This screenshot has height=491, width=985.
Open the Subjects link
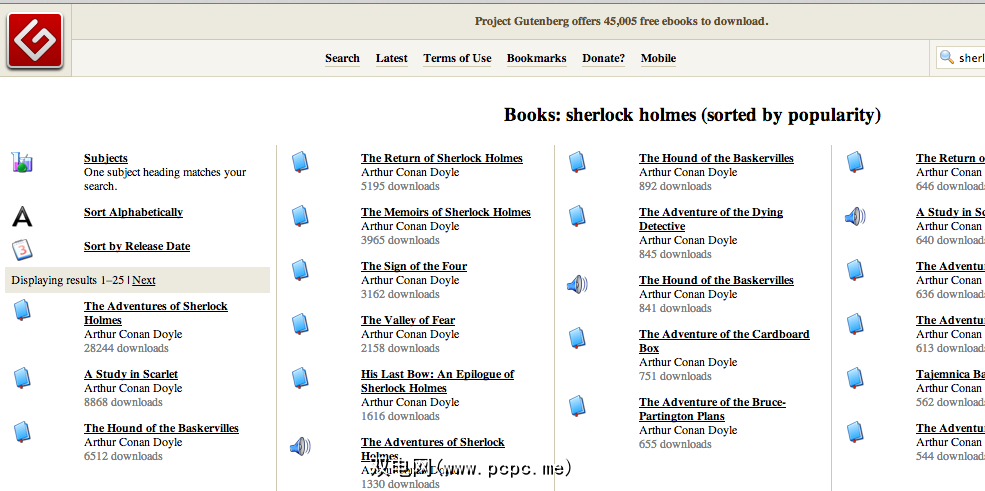[106, 158]
